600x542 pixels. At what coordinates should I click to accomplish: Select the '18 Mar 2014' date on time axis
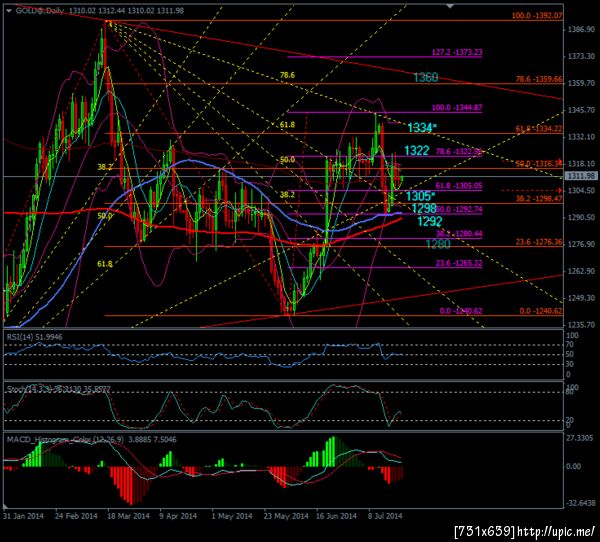[x=128, y=516]
